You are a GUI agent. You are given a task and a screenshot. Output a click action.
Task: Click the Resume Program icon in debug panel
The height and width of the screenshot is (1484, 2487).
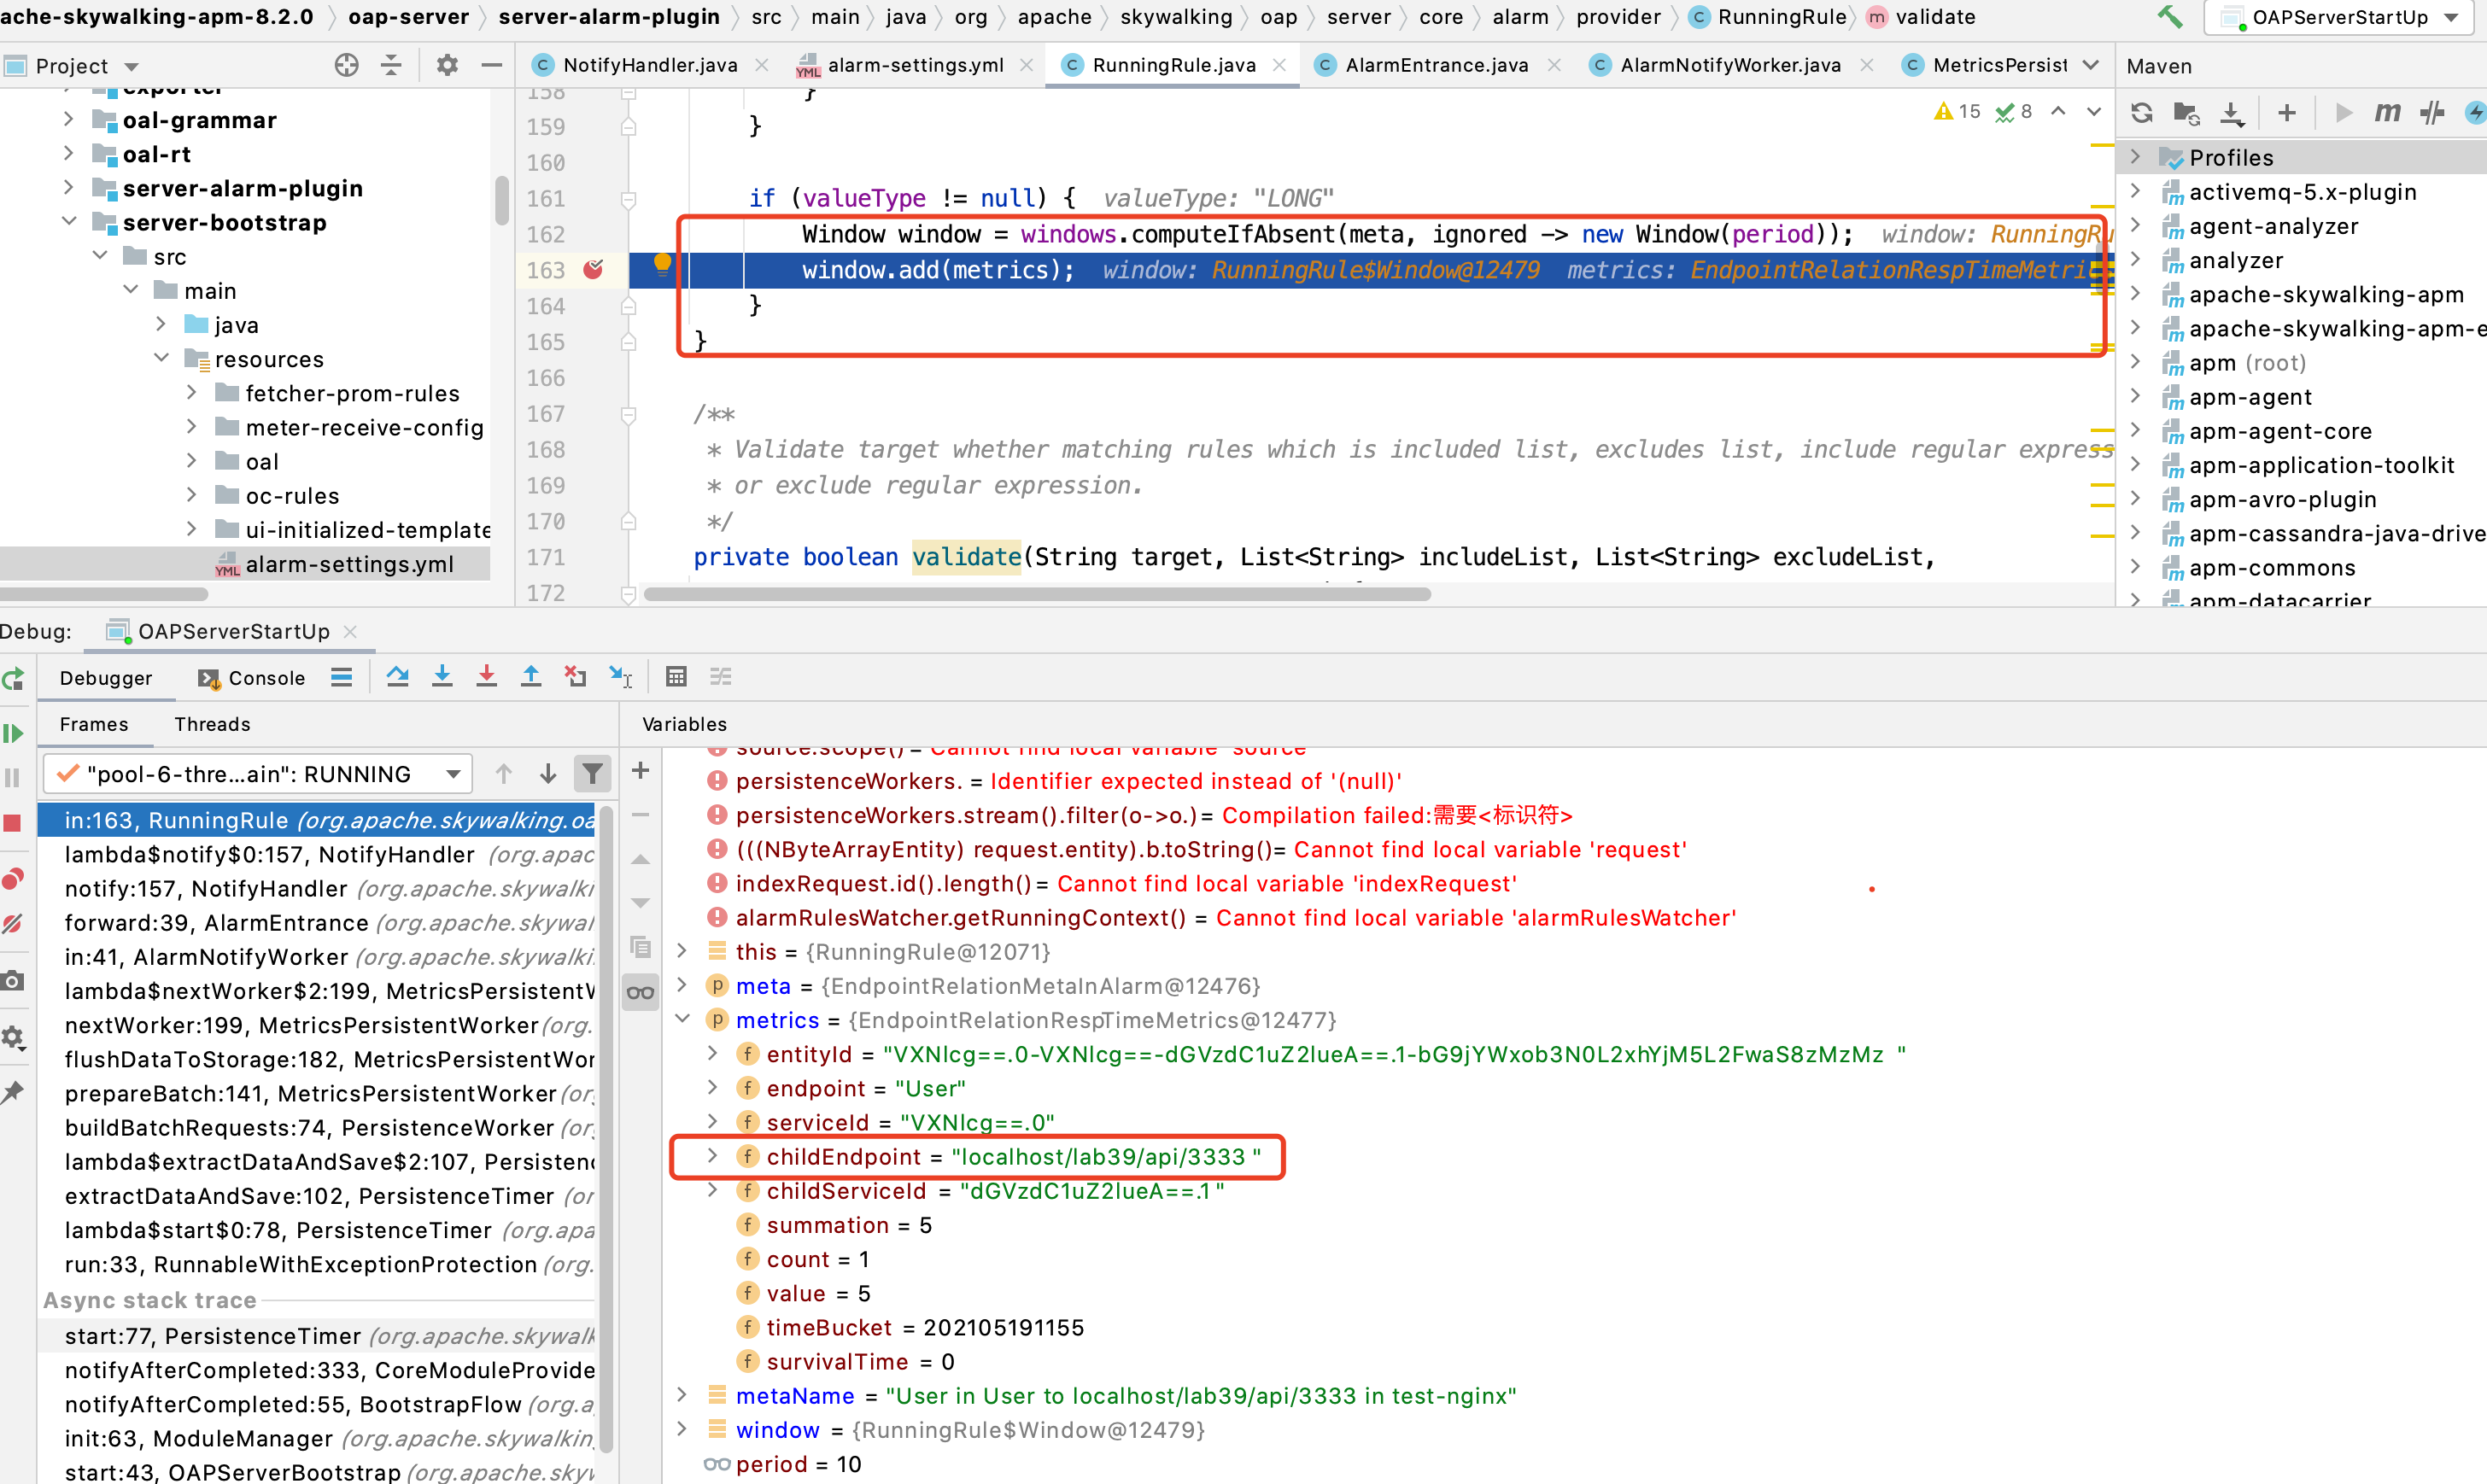pos(14,733)
